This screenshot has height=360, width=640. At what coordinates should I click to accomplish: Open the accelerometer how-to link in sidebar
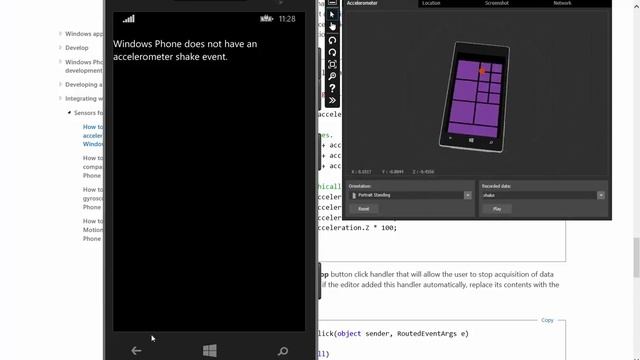[x=93, y=136]
